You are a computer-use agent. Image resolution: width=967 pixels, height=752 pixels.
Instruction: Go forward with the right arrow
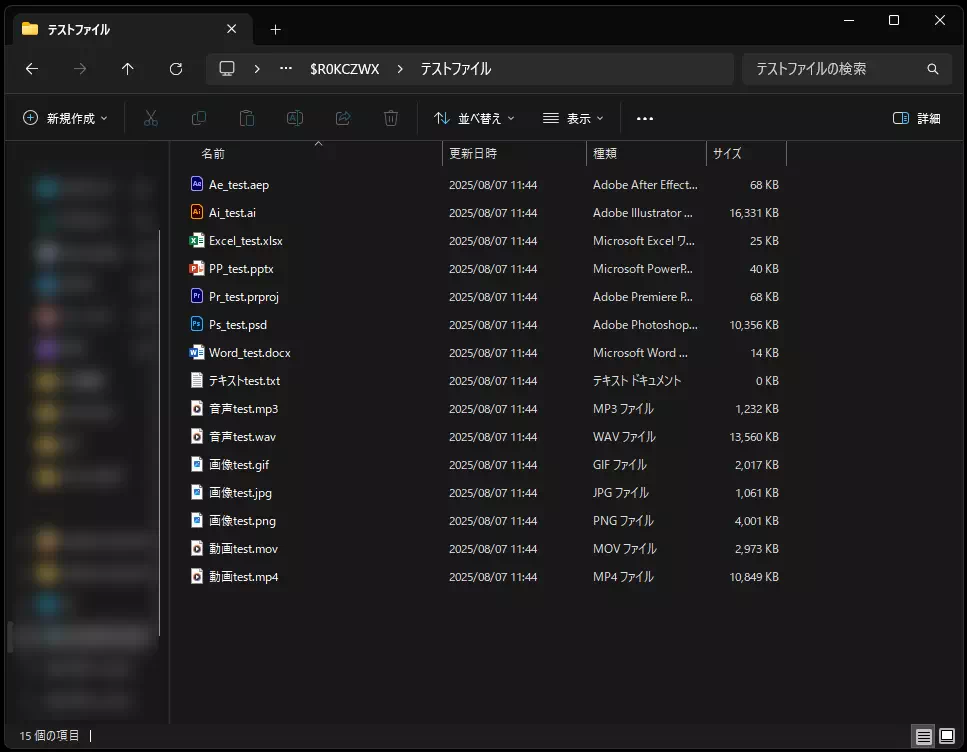click(80, 68)
